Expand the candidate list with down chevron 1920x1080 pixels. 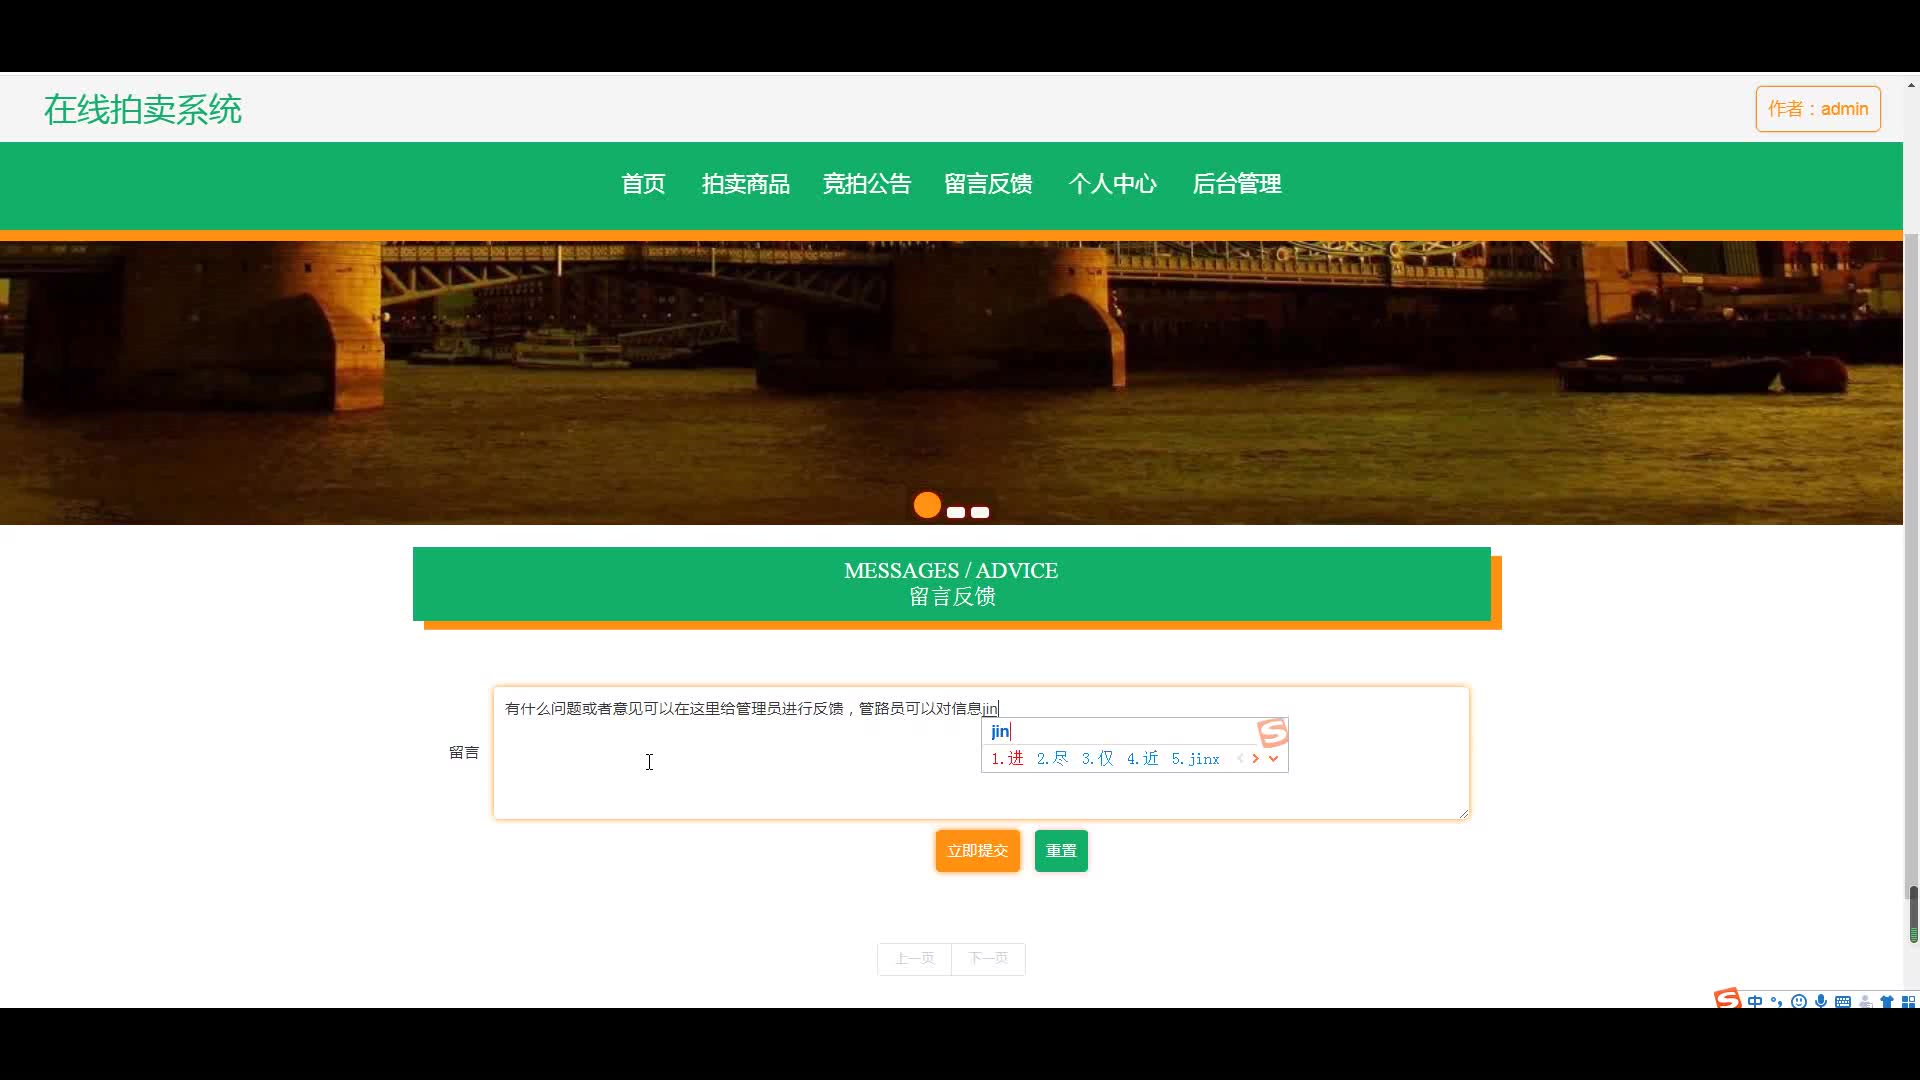coord(1273,759)
